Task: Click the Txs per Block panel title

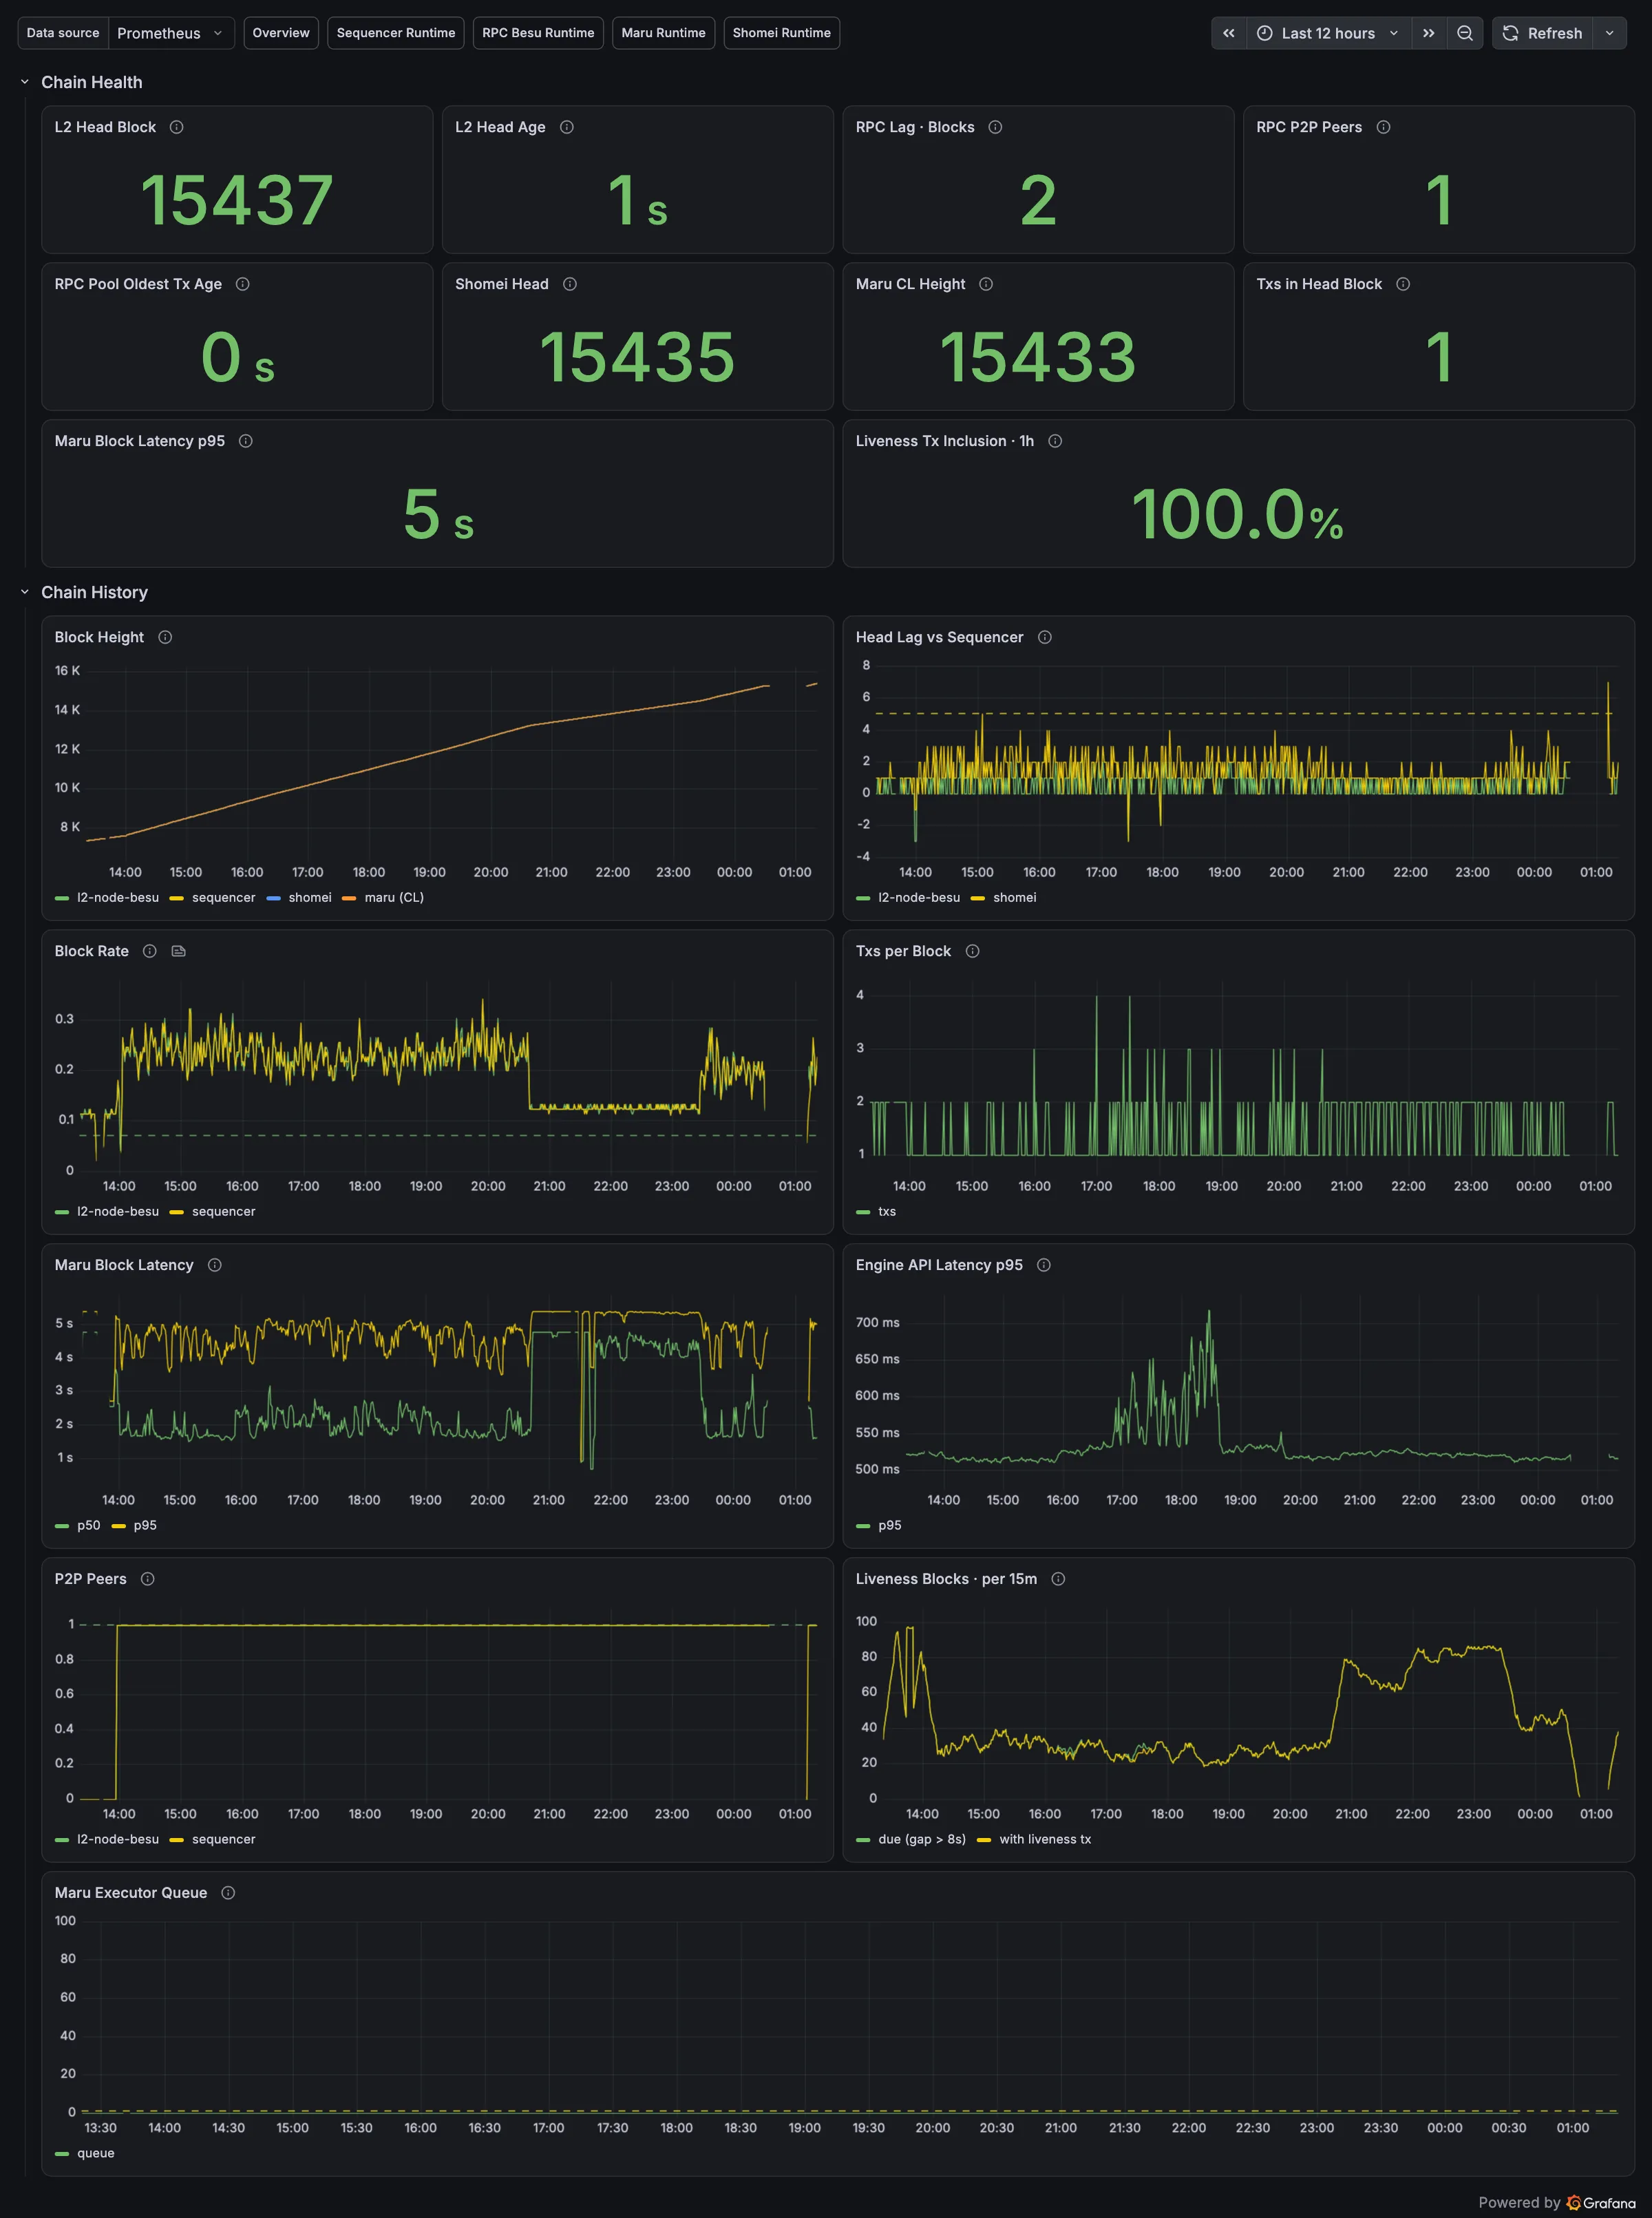Action: (903, 951)
